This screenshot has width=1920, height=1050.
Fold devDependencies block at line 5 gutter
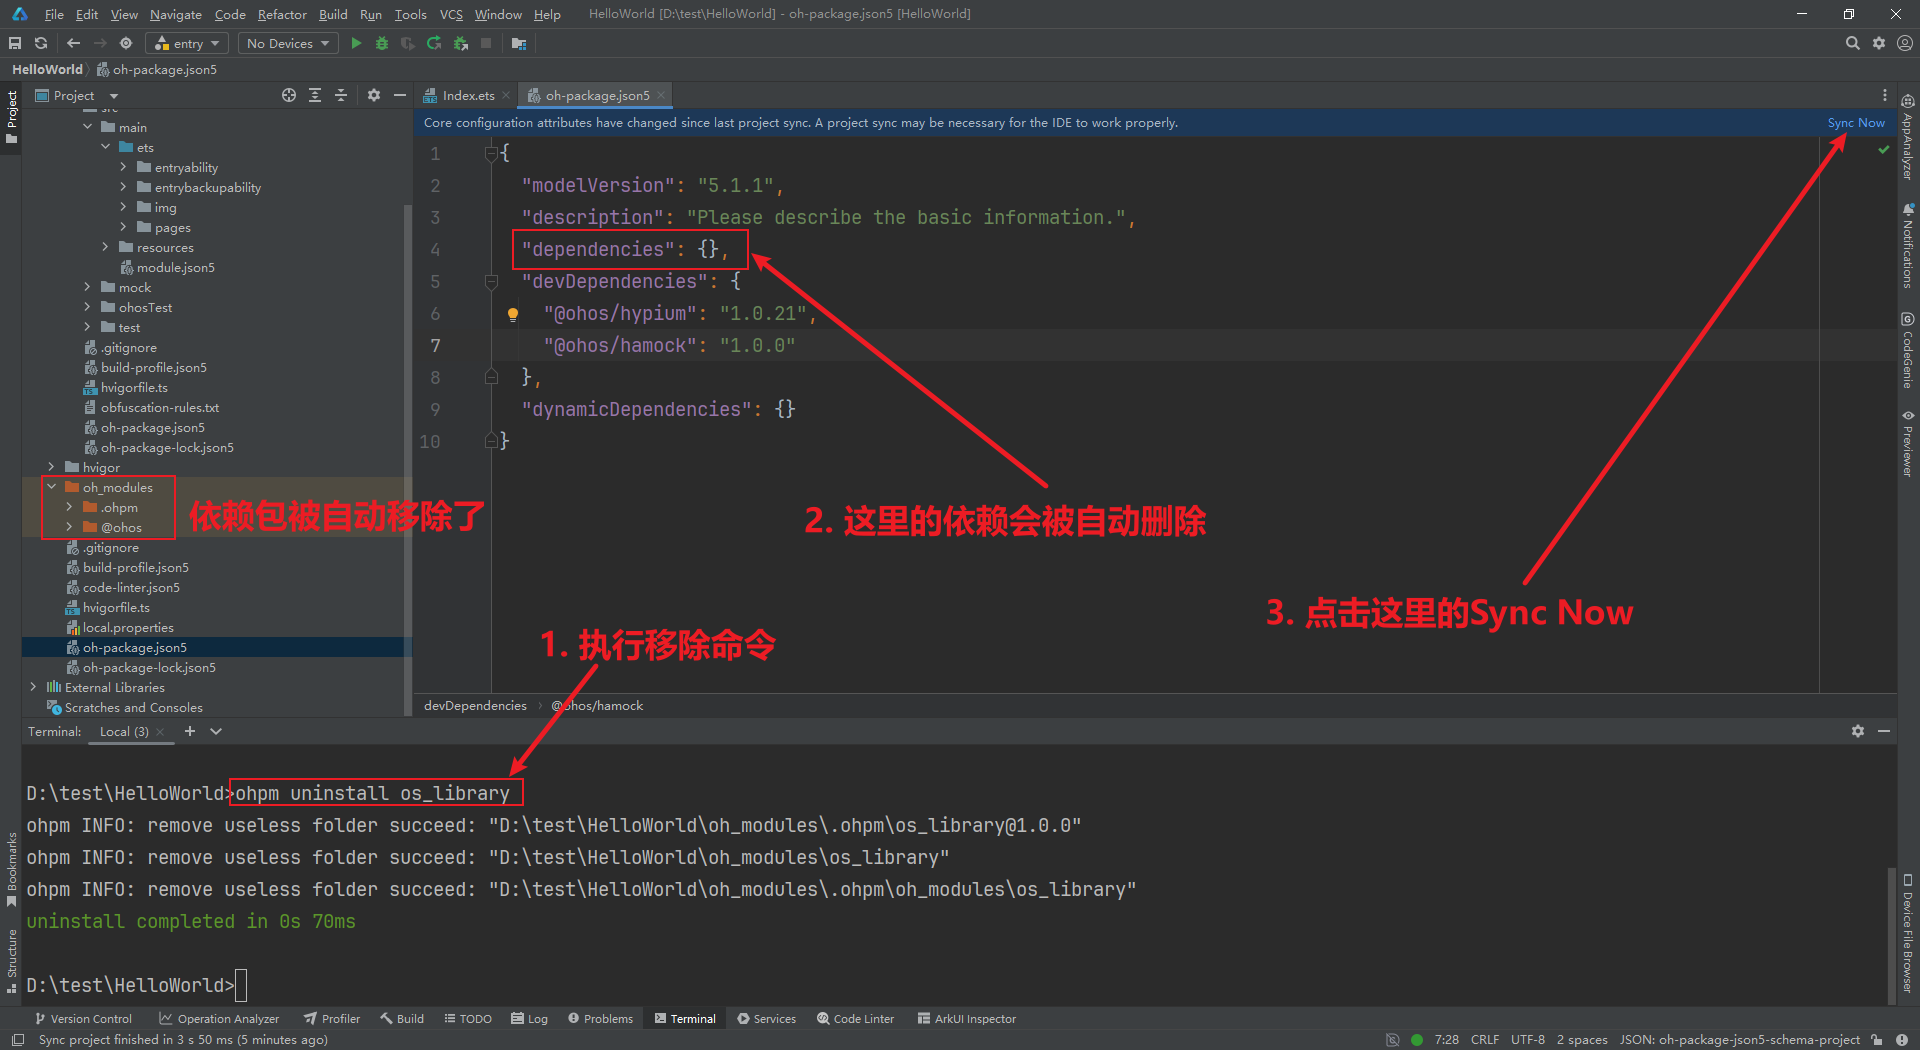tap(491, 282)
